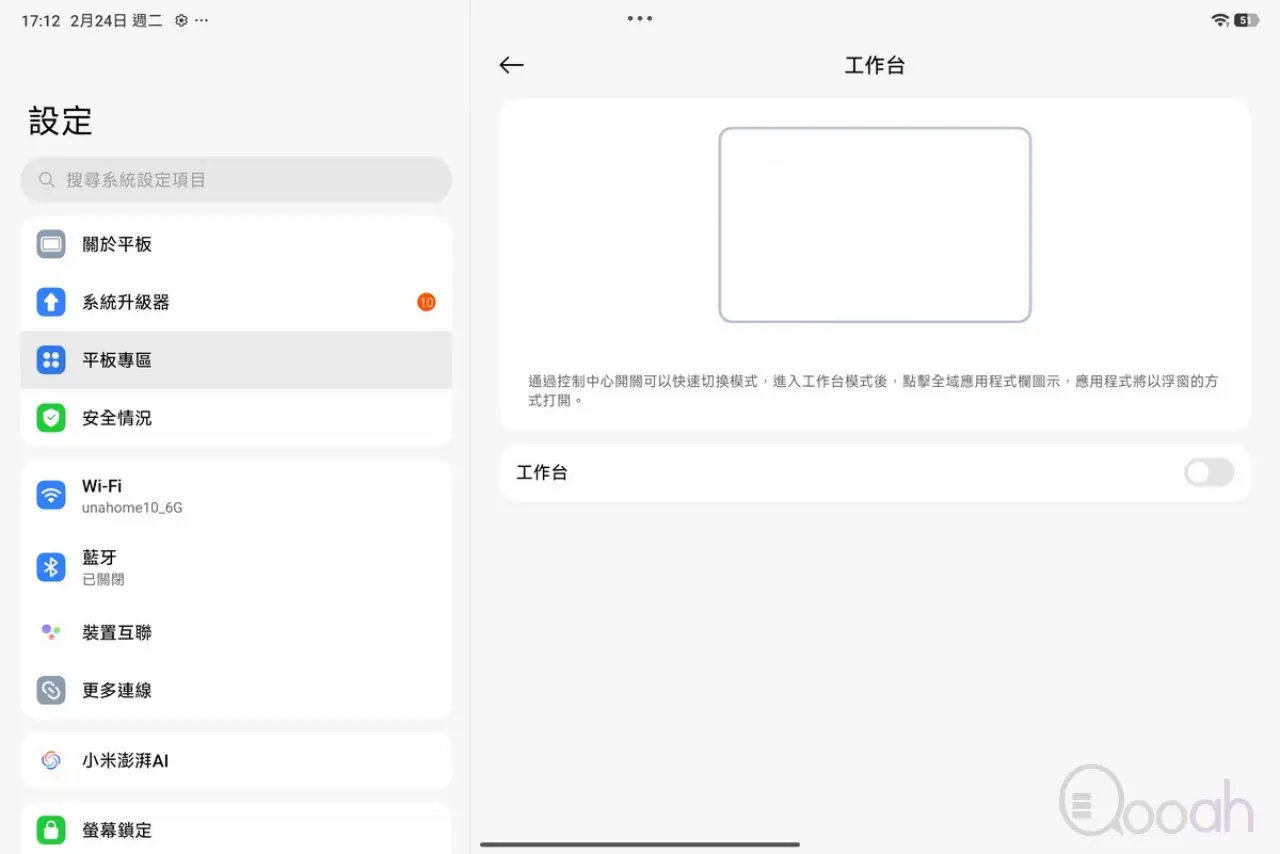The width and height of the screenshot is (1280, 854).
Task: Click the 裝置互聯 colorful dots icon
Action: pyautogui.click(x=51, y=633)
